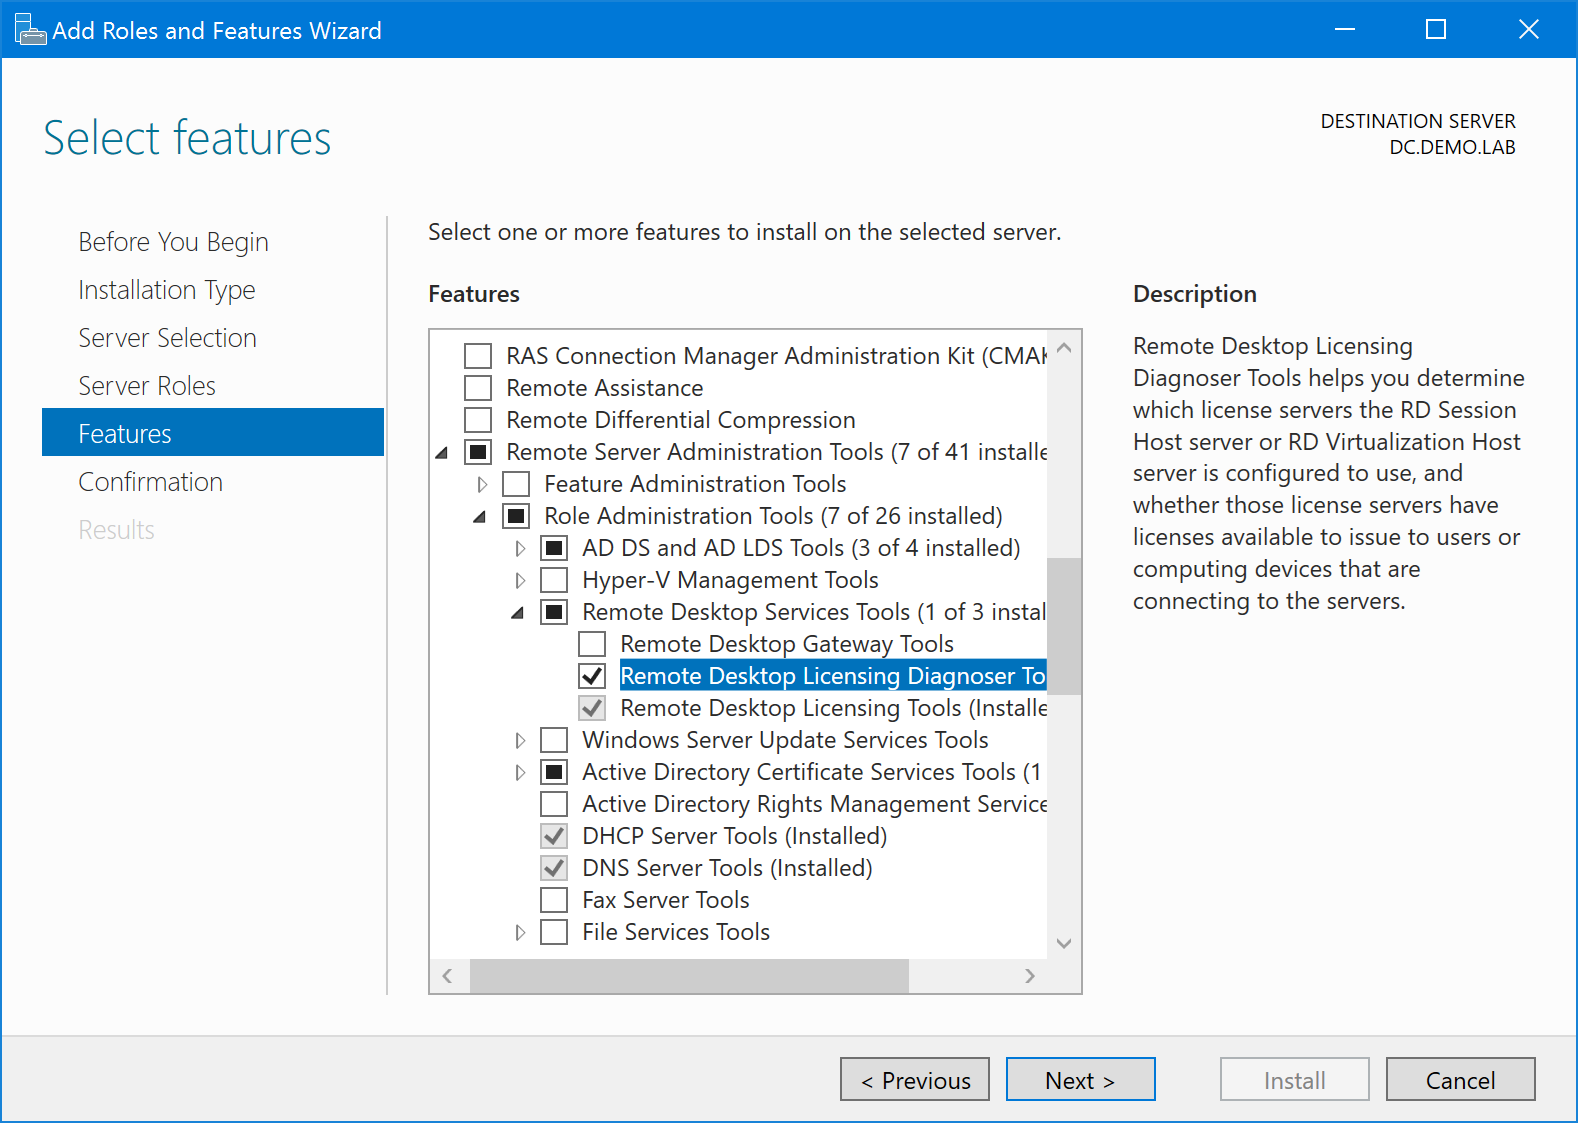The width and height of the screenshot is (1578, 1123).
Task: Uncheck Remote Desktop Licensing Diagnoser Tools
Action: coord(592,676)
